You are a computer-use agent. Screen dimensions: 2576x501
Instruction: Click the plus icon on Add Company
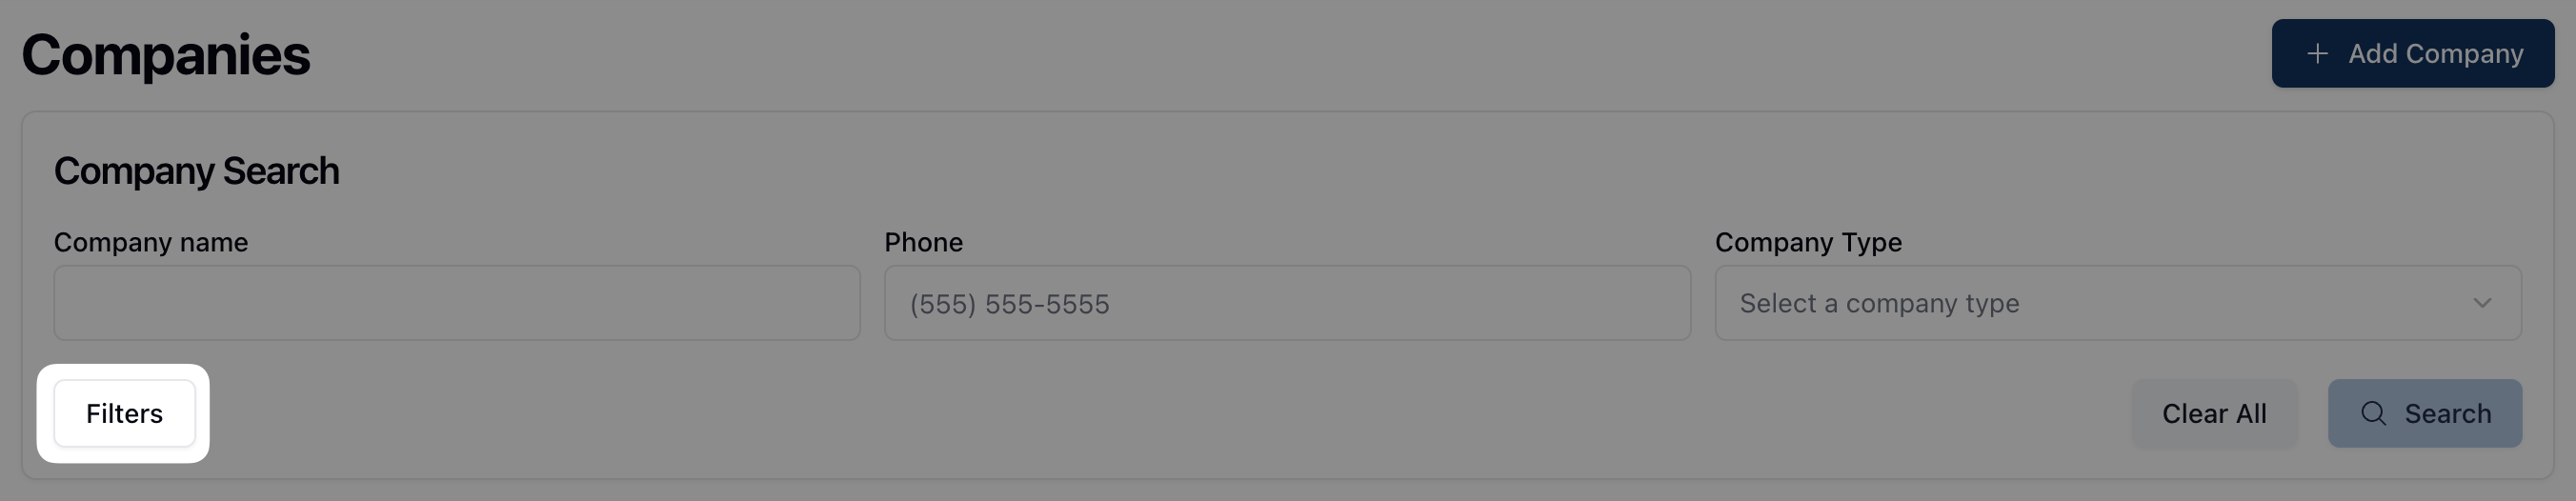pos(2317,54)
